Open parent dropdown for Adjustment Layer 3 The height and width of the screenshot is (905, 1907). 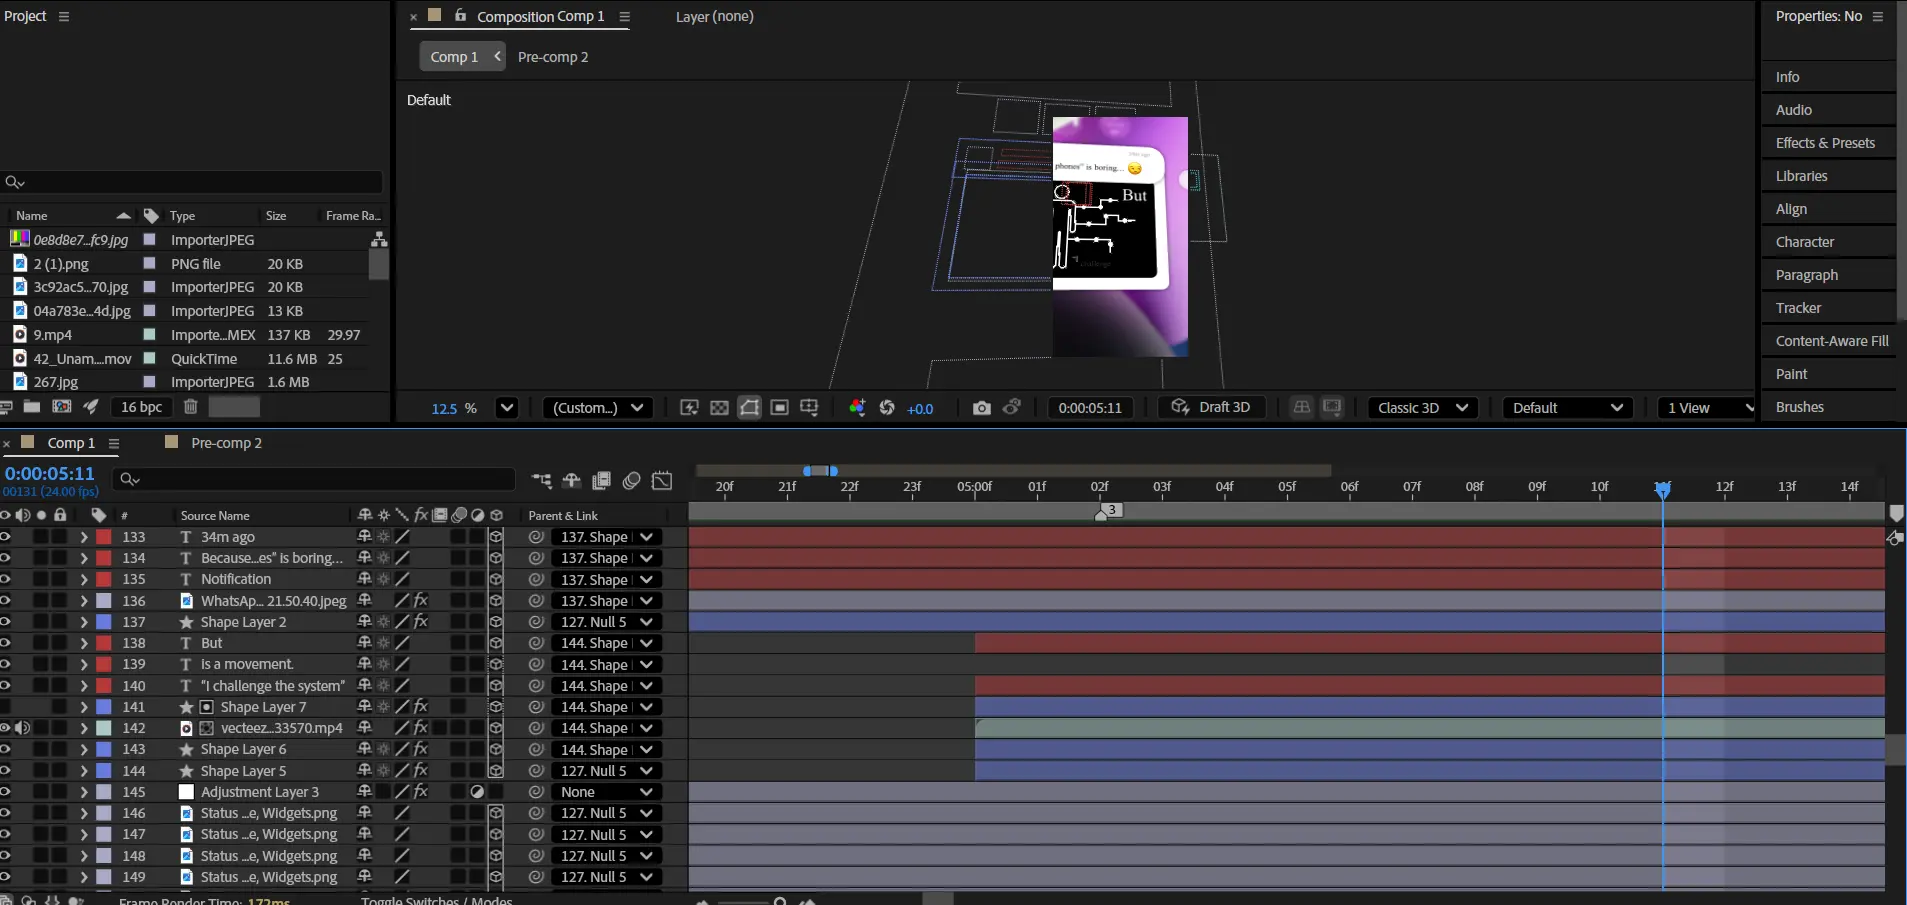click(605, 792)
